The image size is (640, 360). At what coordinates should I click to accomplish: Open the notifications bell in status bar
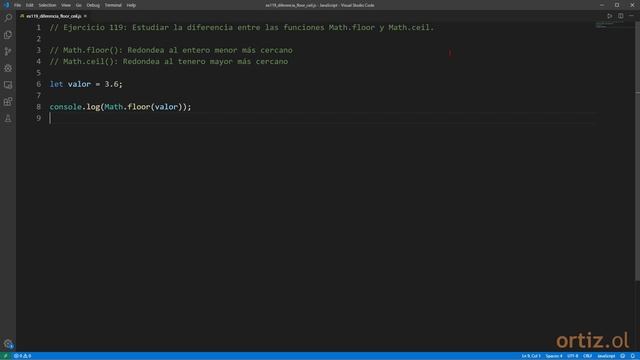click(633, 356)
